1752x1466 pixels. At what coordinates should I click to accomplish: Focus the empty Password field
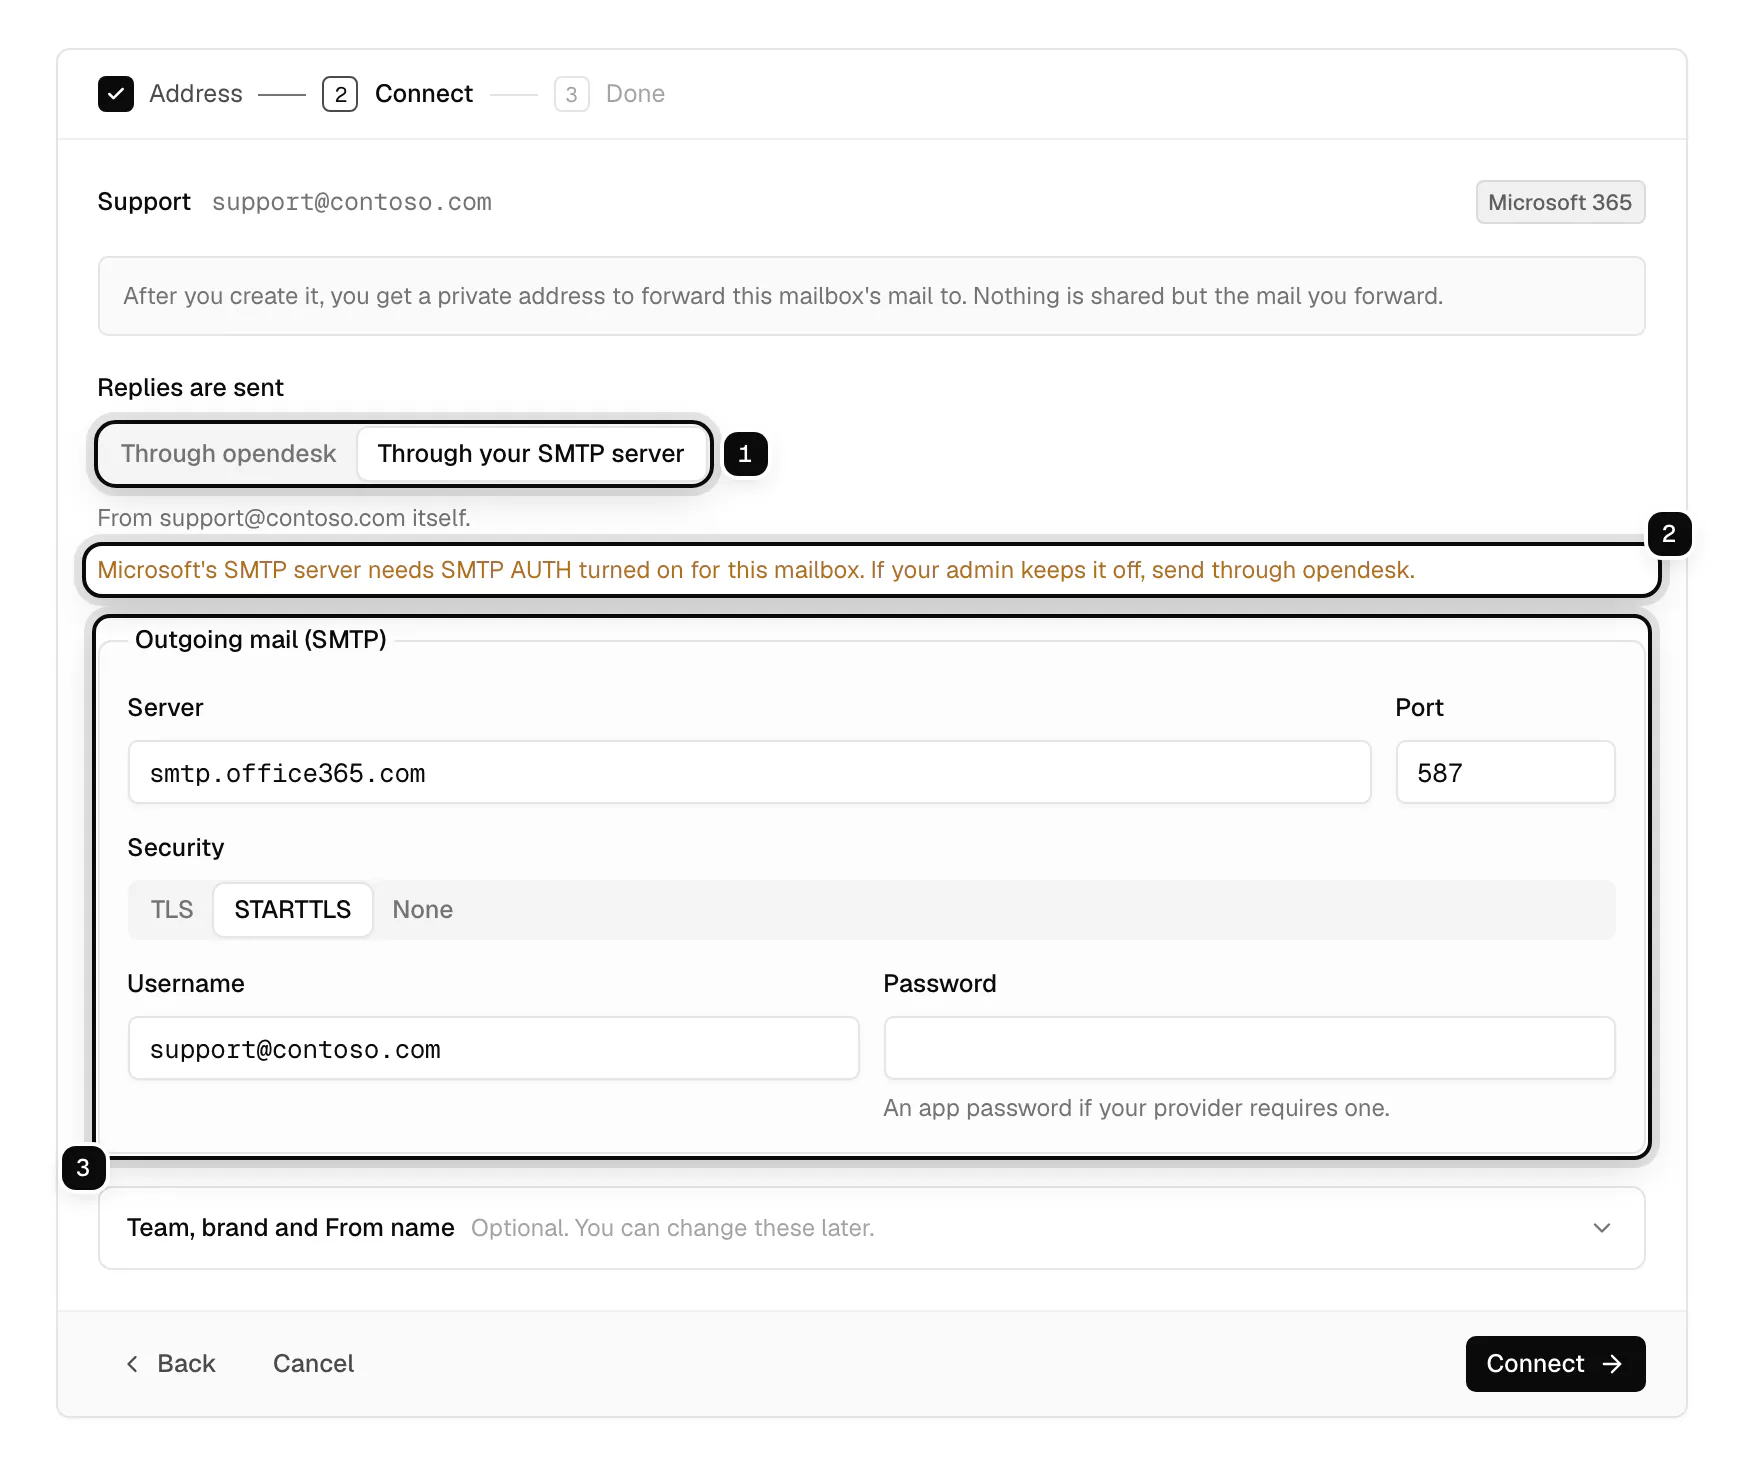(1250, 1048)
